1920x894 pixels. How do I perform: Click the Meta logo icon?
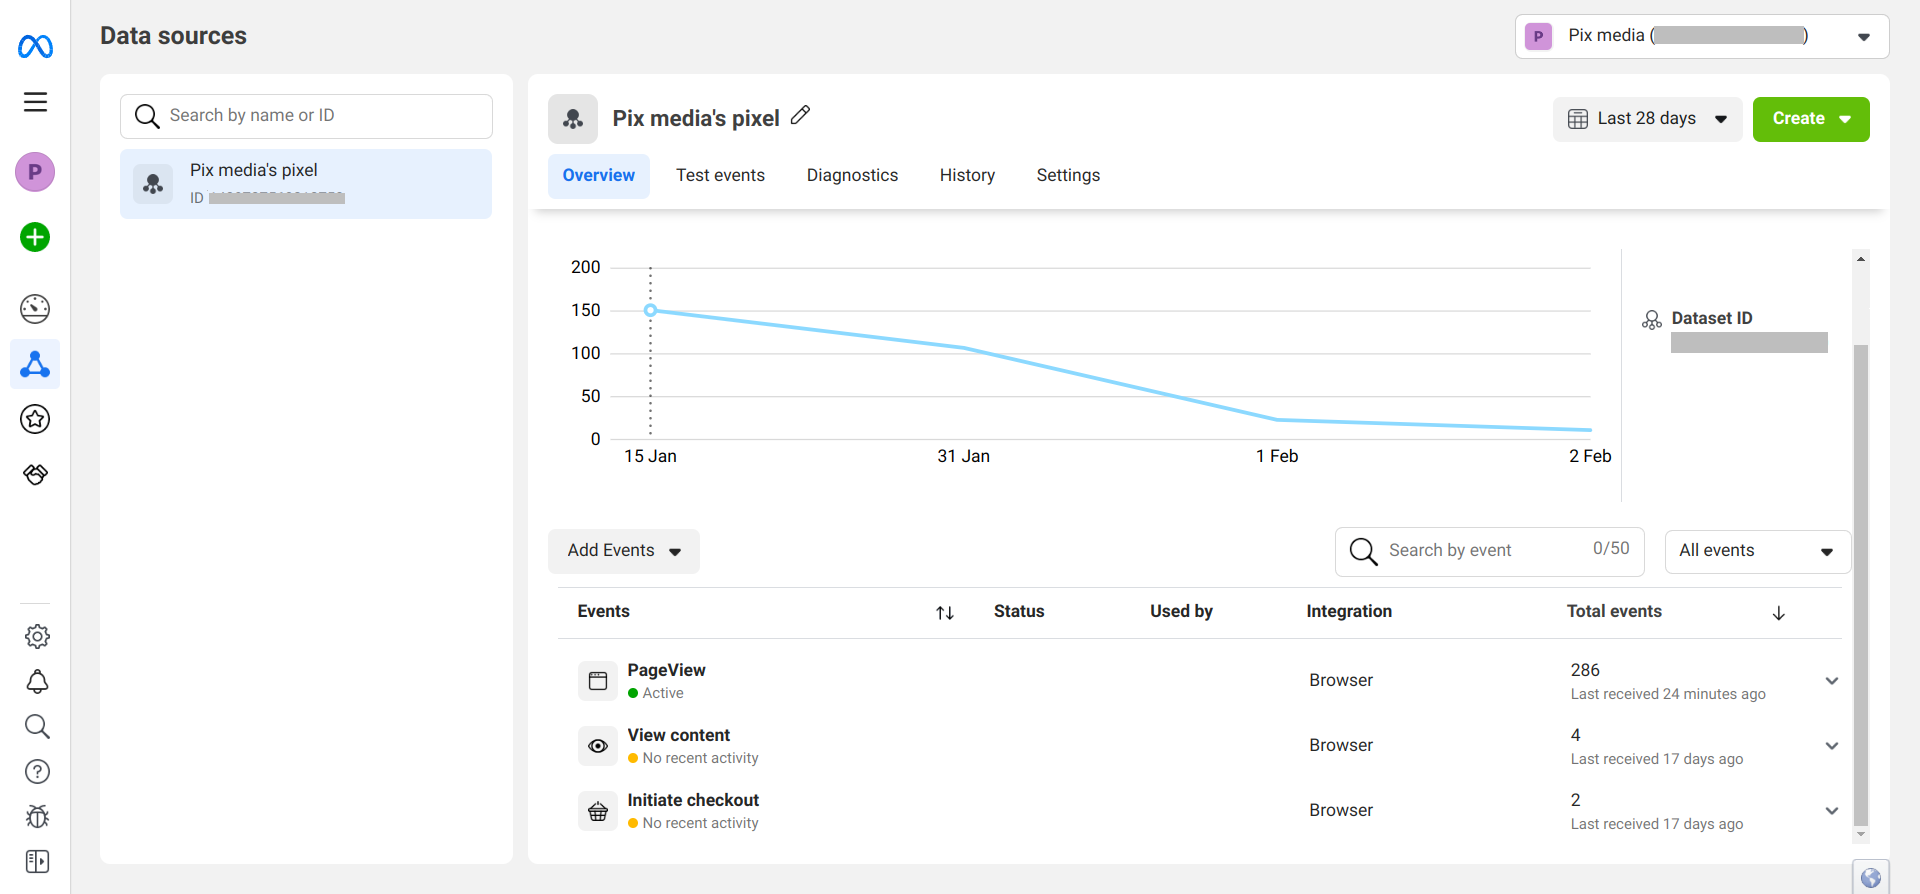(35, 46)
